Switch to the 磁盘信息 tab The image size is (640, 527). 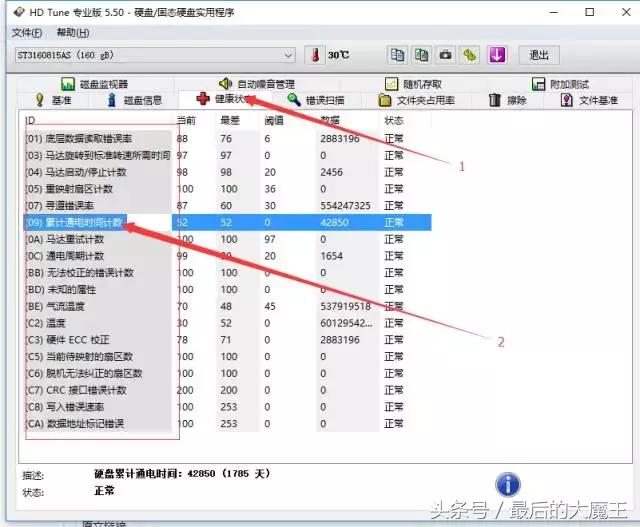coord(134,100)
